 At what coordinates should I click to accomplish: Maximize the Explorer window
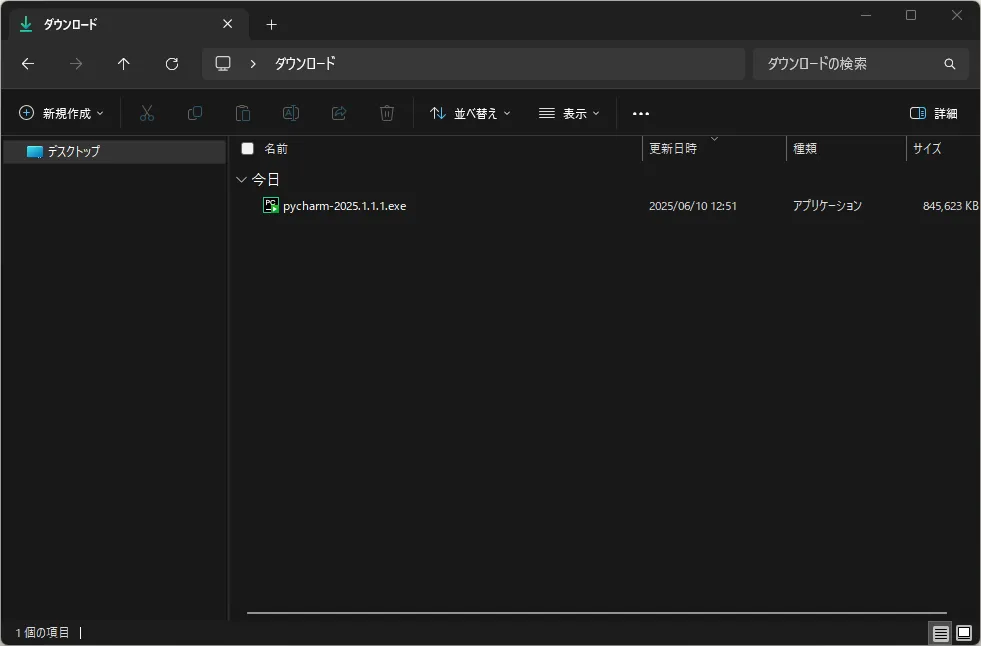[x=911, y=15]
